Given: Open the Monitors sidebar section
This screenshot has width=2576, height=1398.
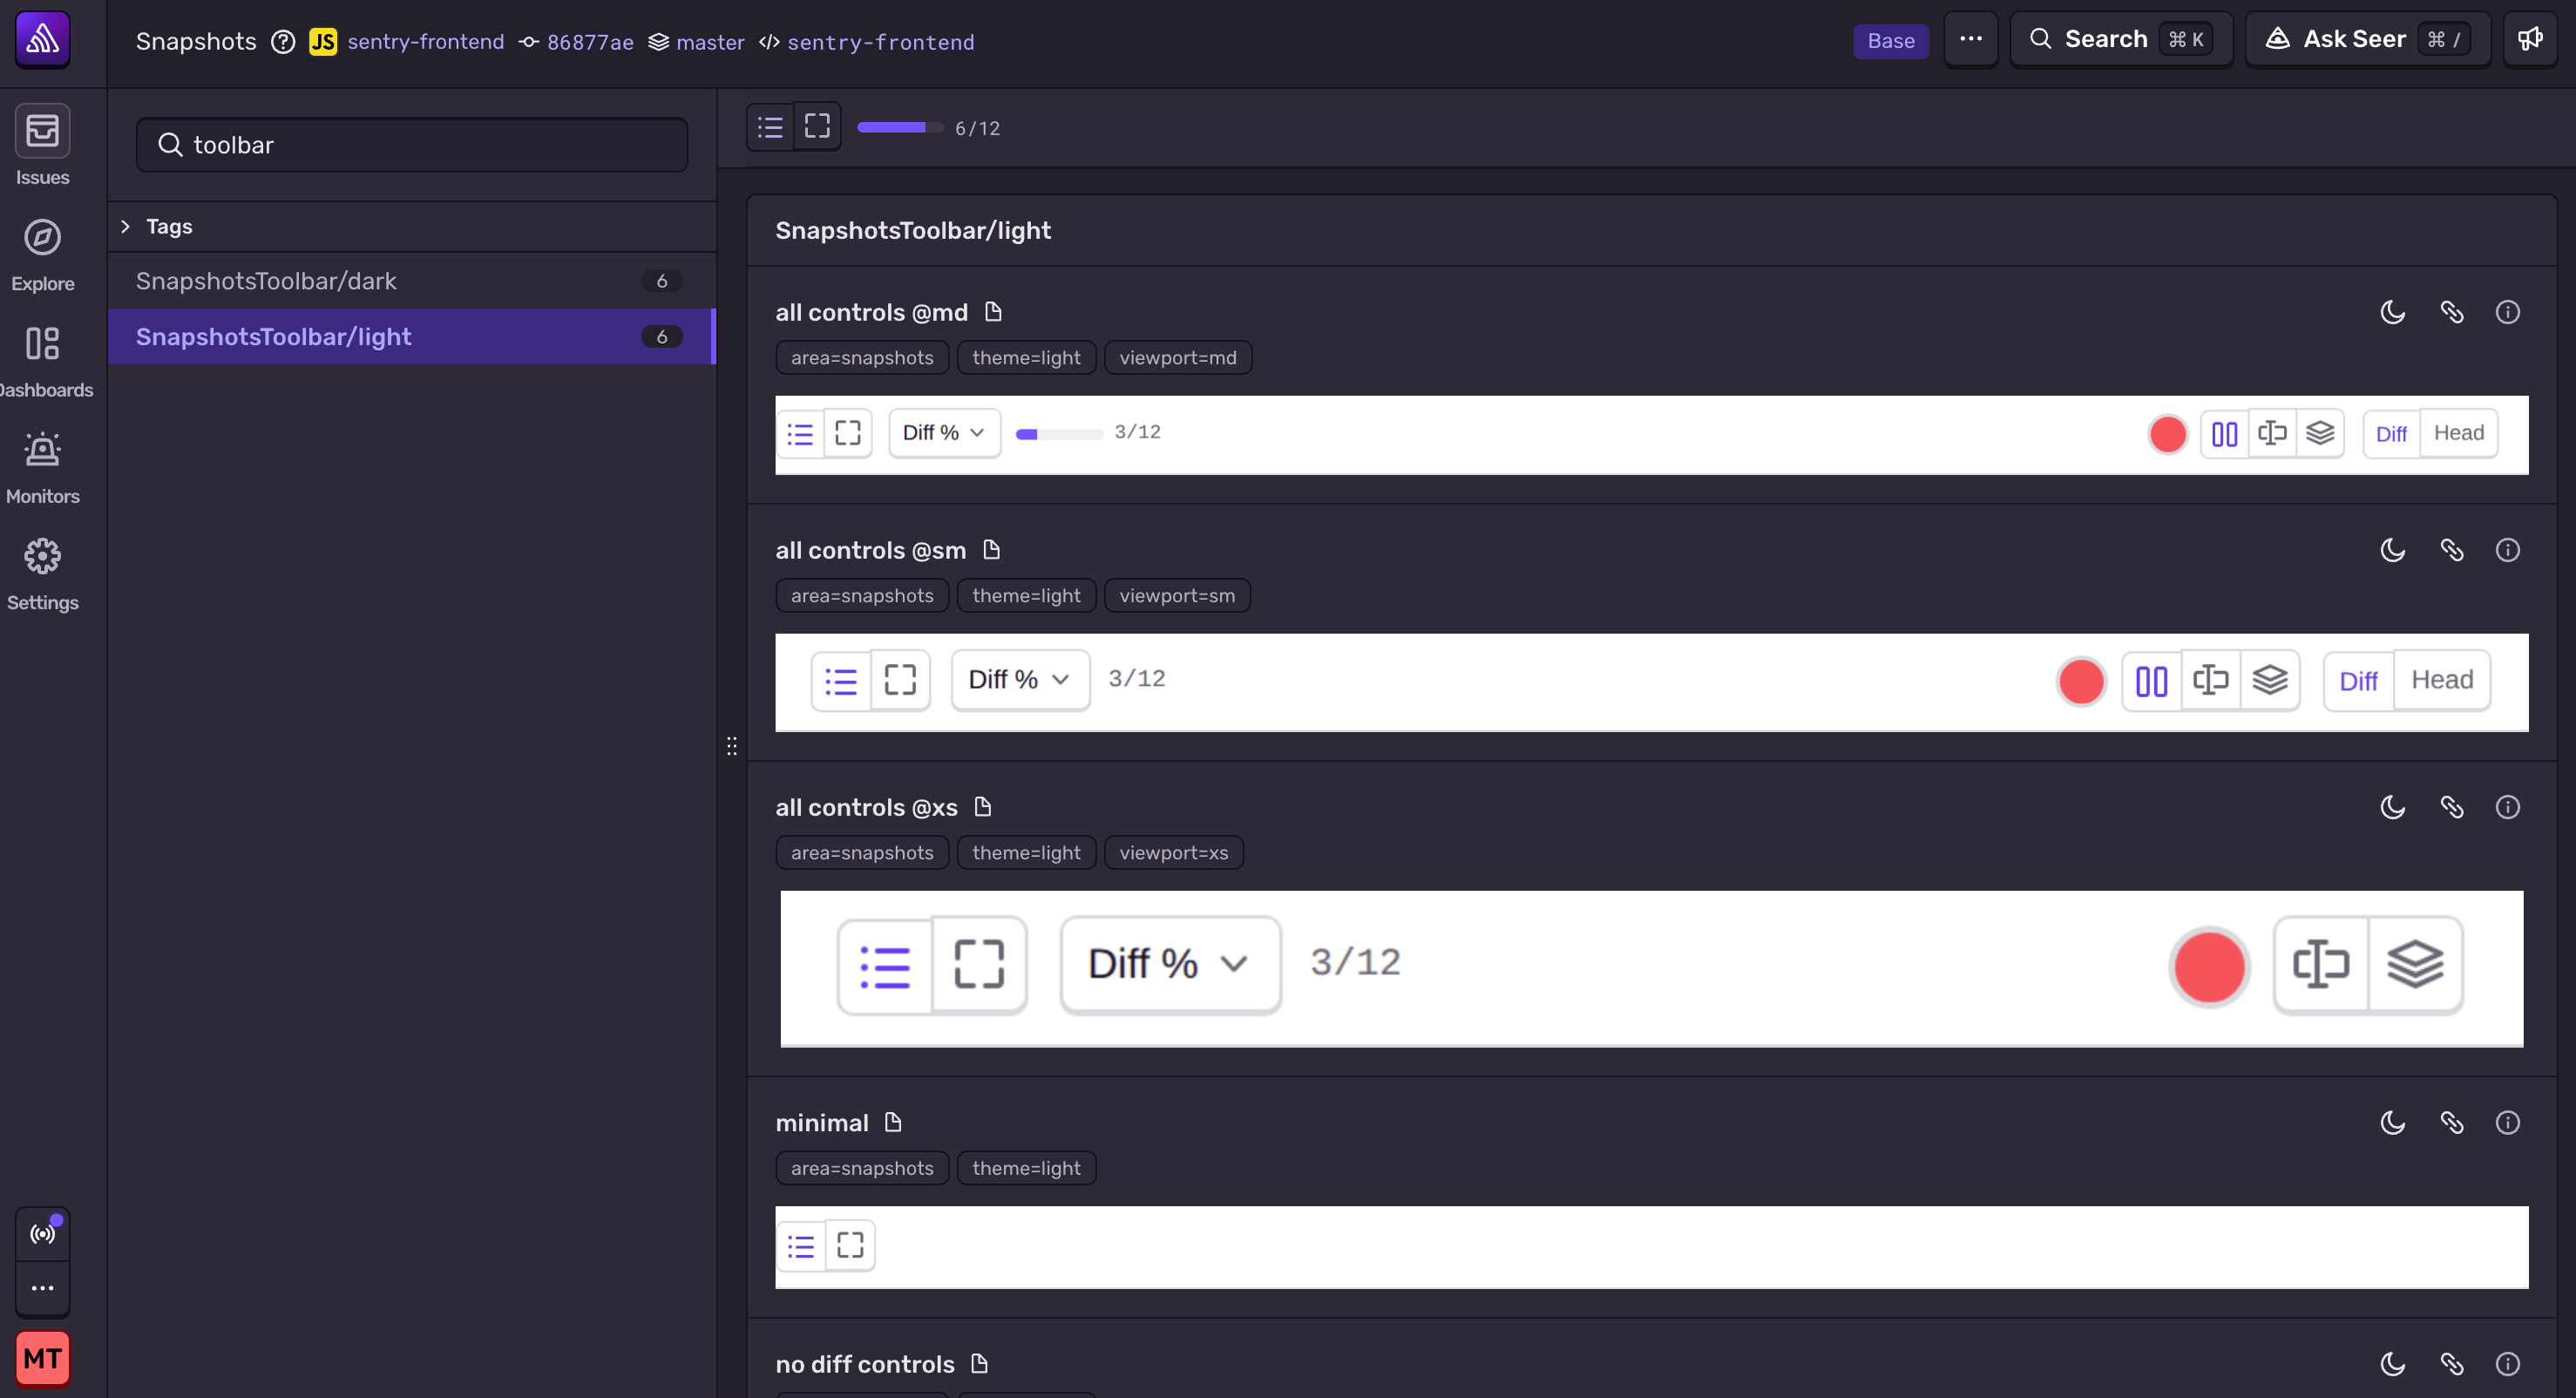Looking at the screenshot, I should point(42,468).
